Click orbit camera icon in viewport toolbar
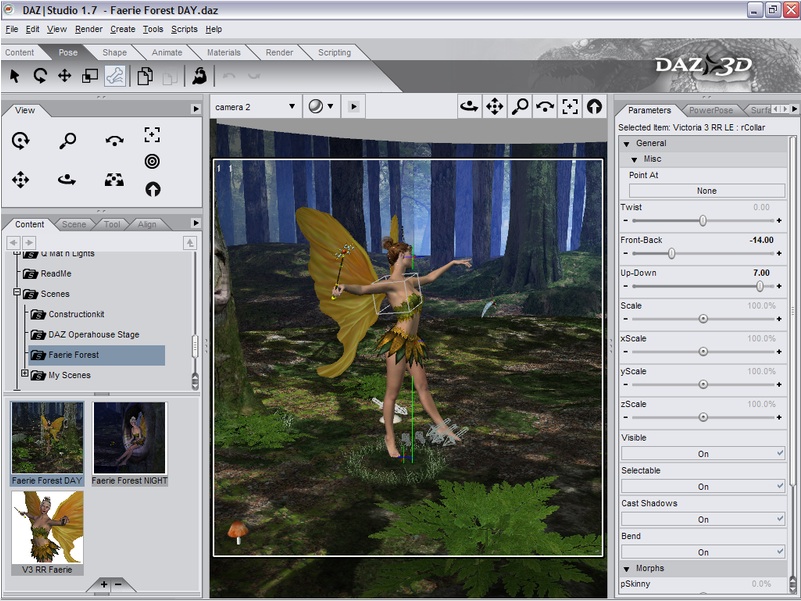Screen dimensions: 801x601 (469, 107)
